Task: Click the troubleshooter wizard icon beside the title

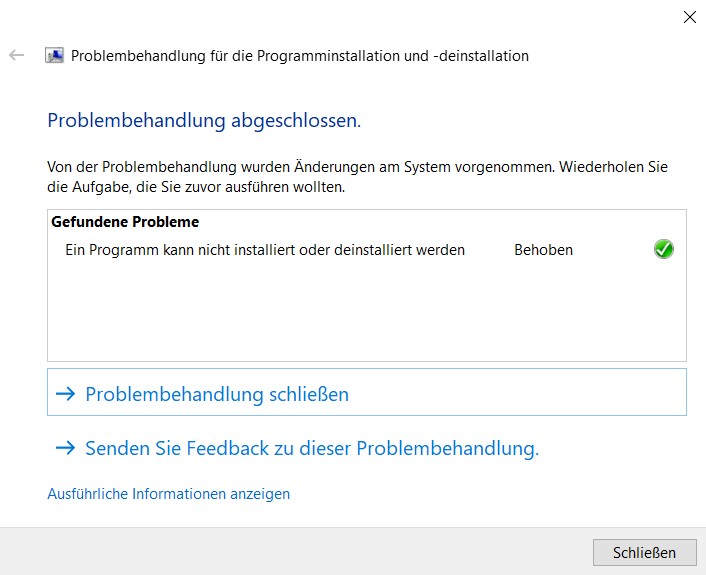Action: coord(54,55)
